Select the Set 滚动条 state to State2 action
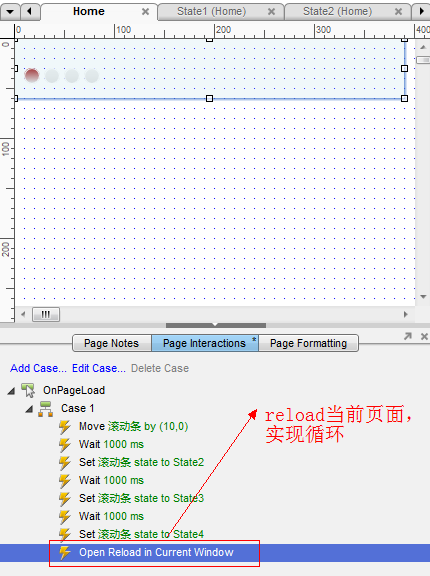This screenshot has height=576, width=430. tap(141, 462)
